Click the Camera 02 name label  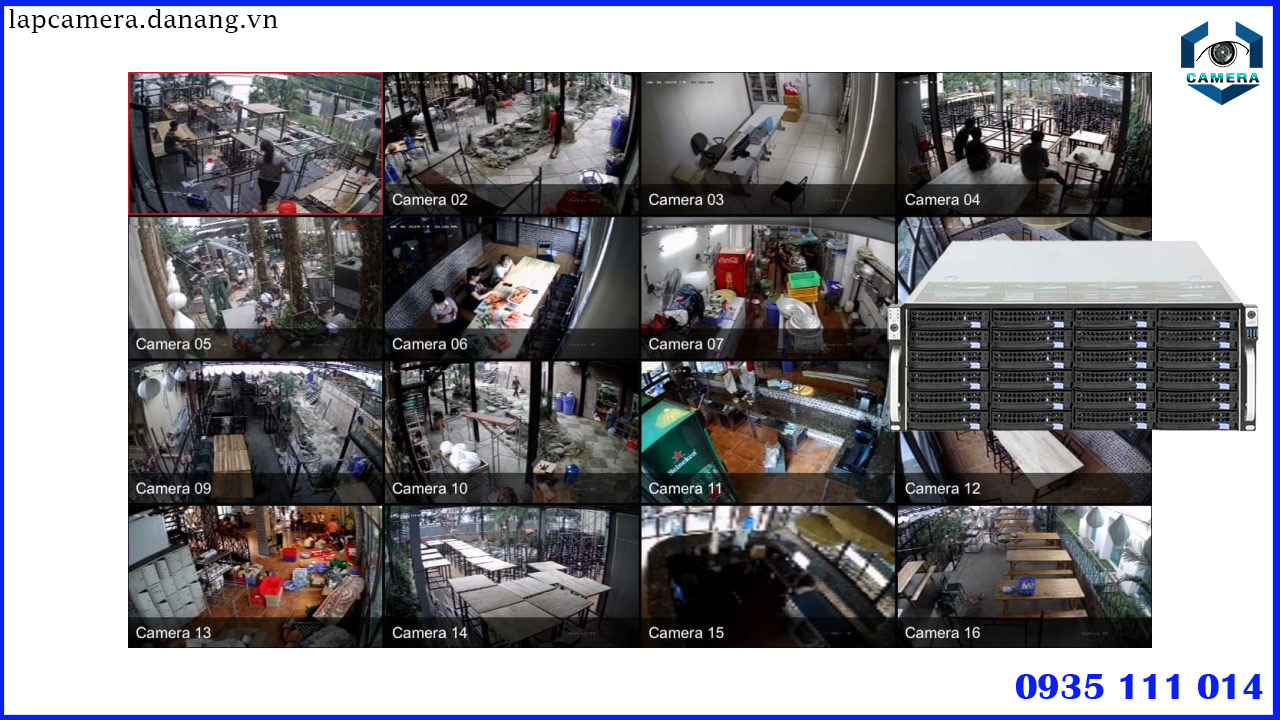pos(429,199)
